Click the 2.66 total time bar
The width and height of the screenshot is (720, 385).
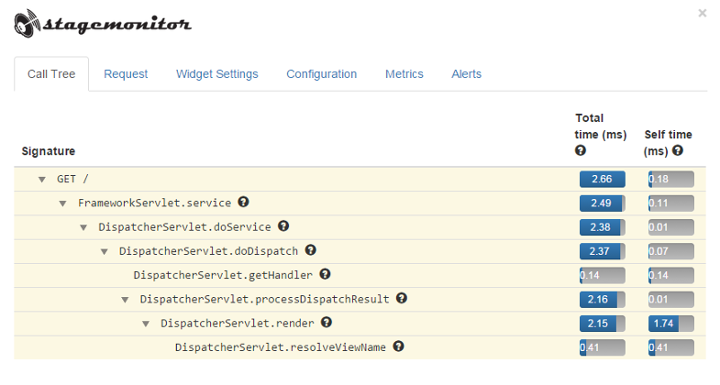(602, 179)
